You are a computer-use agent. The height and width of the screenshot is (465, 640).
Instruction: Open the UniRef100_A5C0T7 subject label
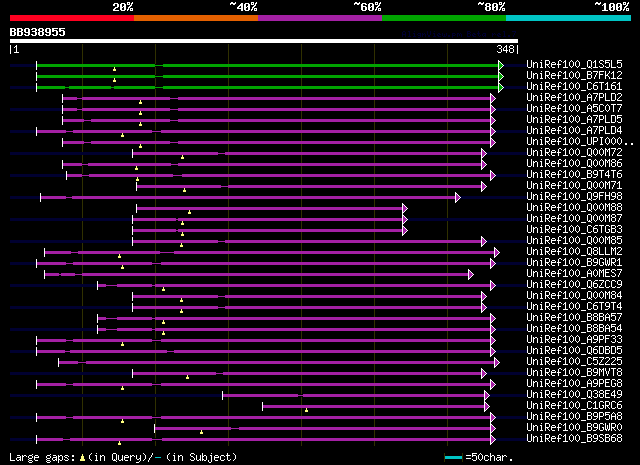tap(574, 108)
